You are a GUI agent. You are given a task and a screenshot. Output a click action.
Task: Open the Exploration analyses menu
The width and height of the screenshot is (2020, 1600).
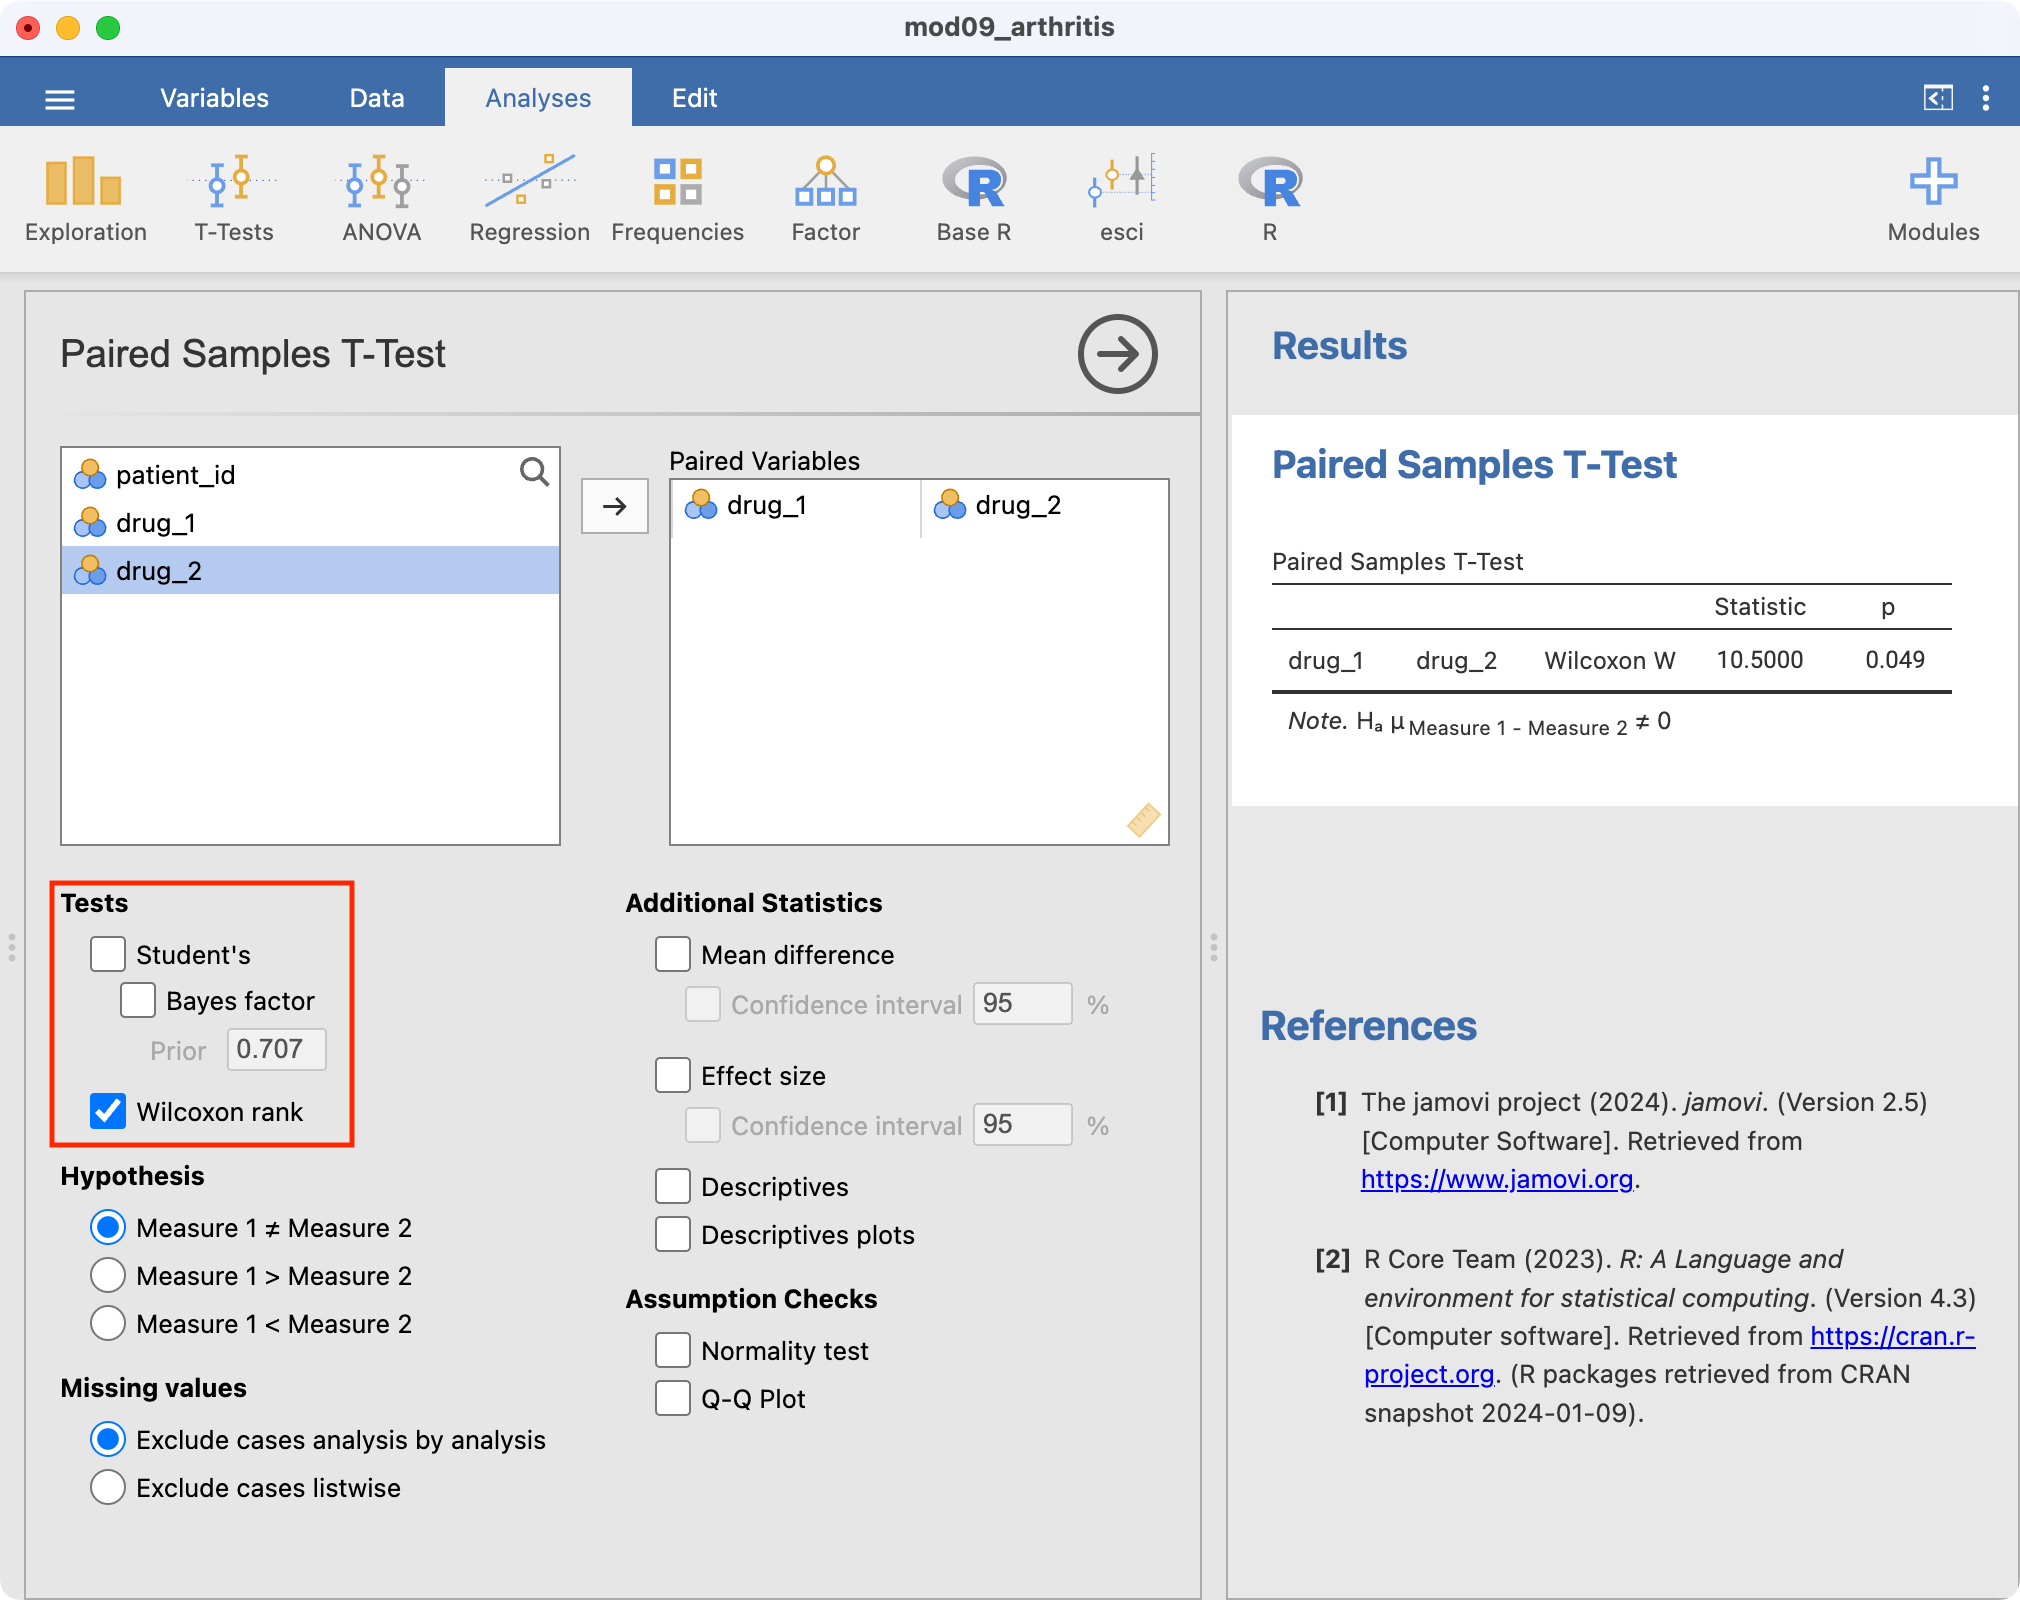tap(85, 199)
